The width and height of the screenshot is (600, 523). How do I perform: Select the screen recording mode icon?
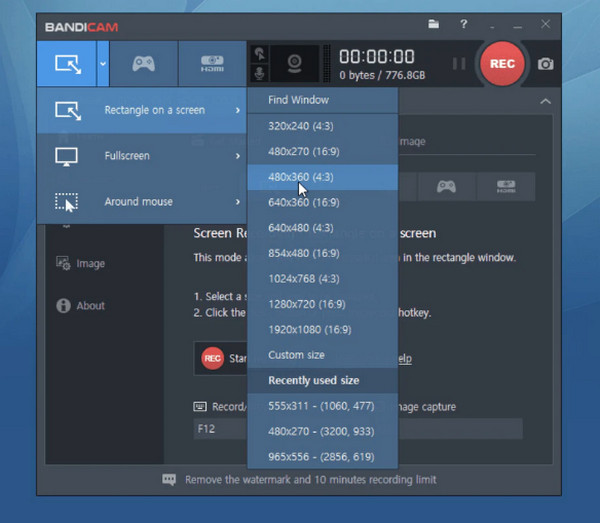click(67, 64)
